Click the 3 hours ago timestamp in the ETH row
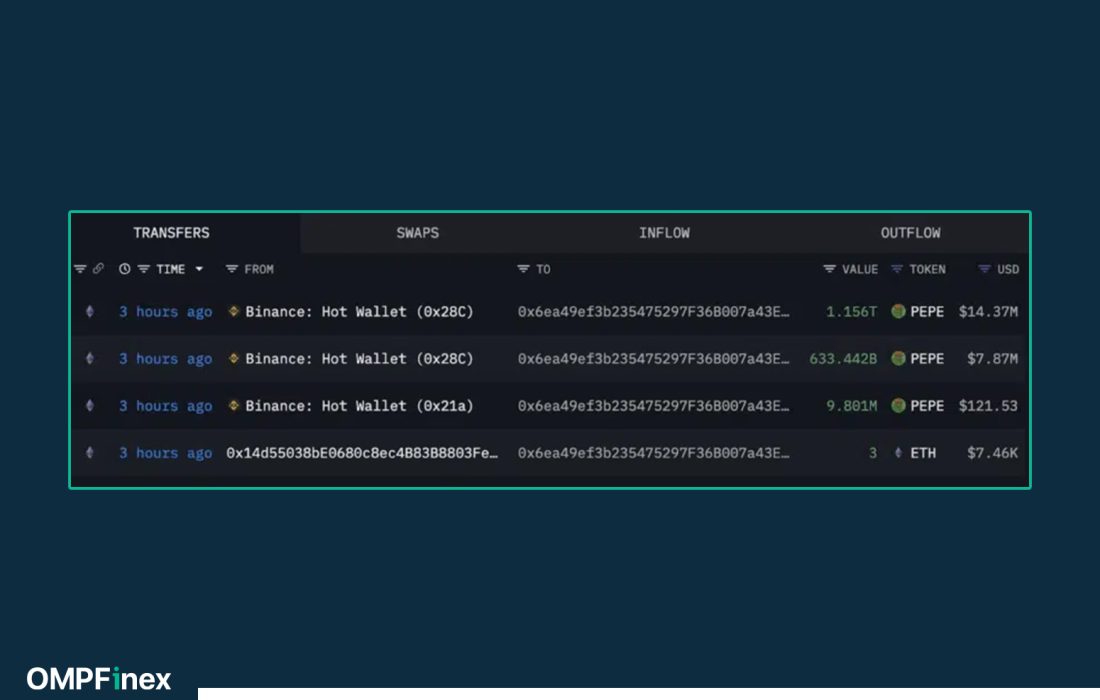This screenshot has height=700, width=1100. [x=165, y=453]
